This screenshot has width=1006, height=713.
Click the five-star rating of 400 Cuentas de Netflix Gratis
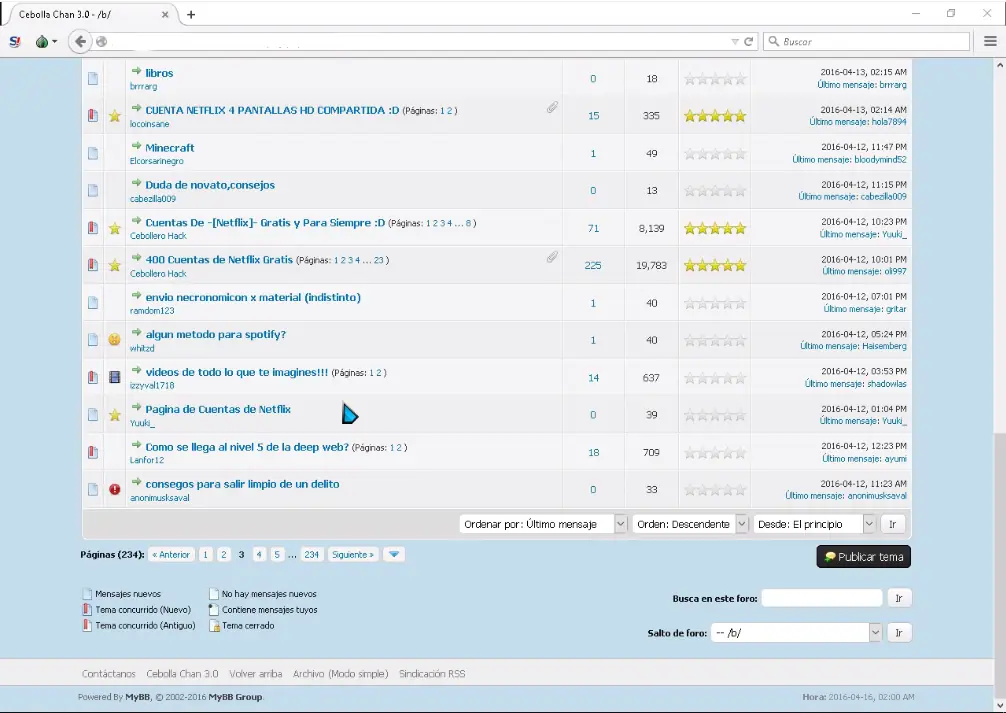715,266
